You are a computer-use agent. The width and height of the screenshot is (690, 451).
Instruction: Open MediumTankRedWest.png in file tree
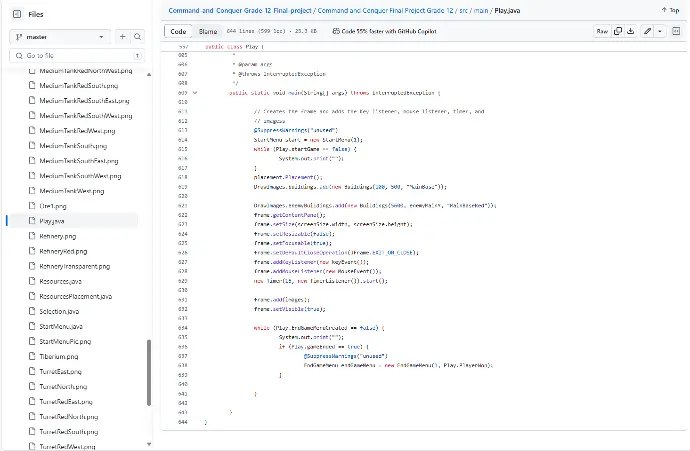coord(77,131)
